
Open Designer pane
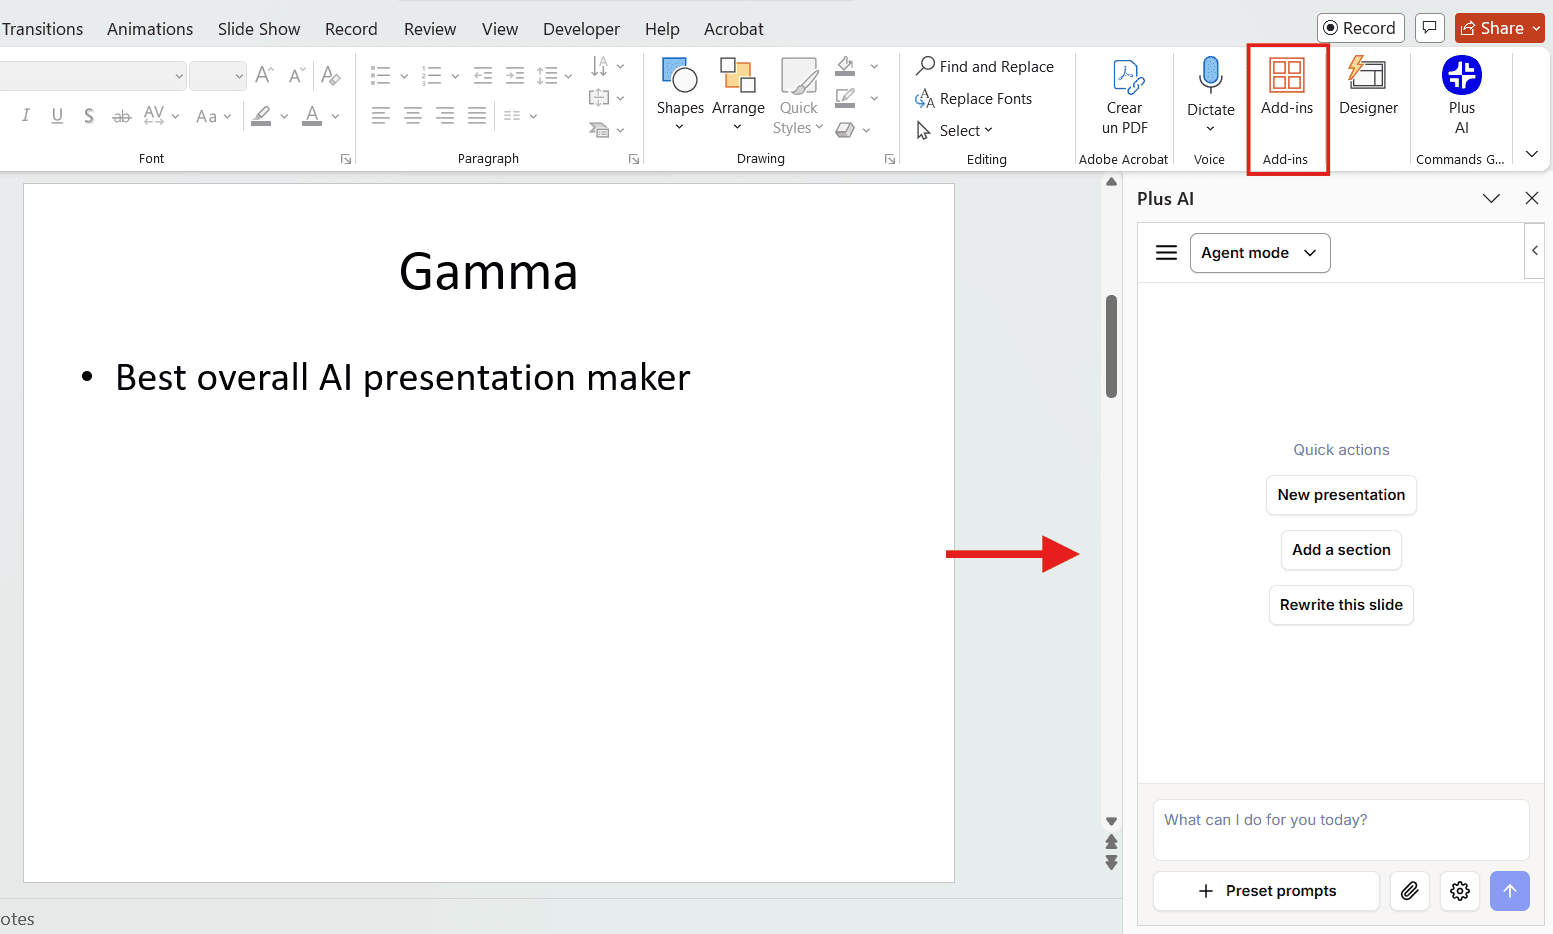tap(1368, 88)
